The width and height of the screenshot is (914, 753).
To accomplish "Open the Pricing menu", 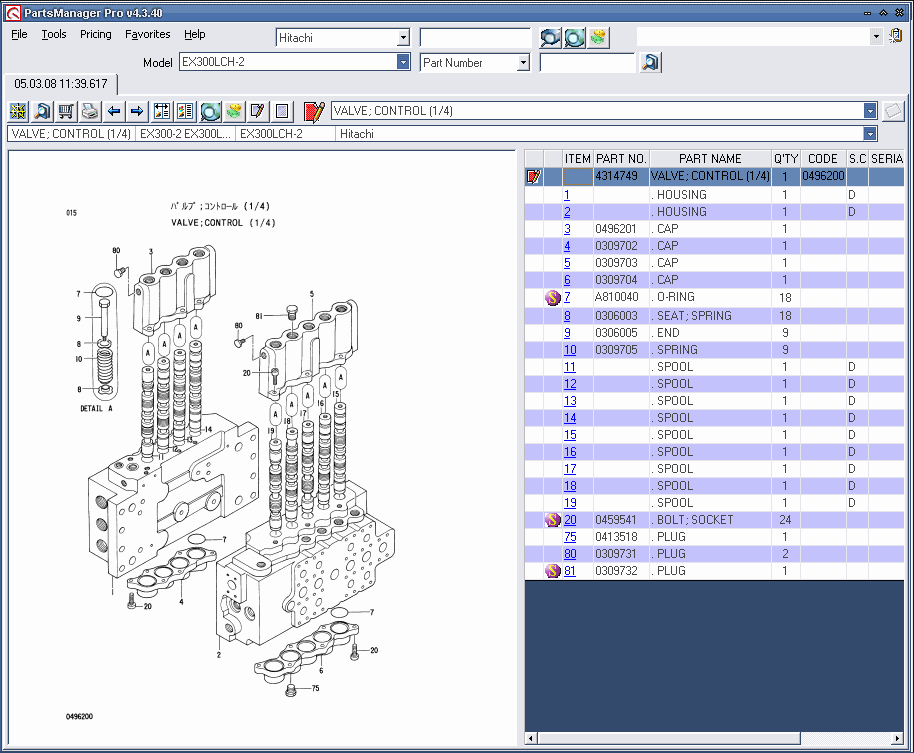I will [x=95, y=34].
